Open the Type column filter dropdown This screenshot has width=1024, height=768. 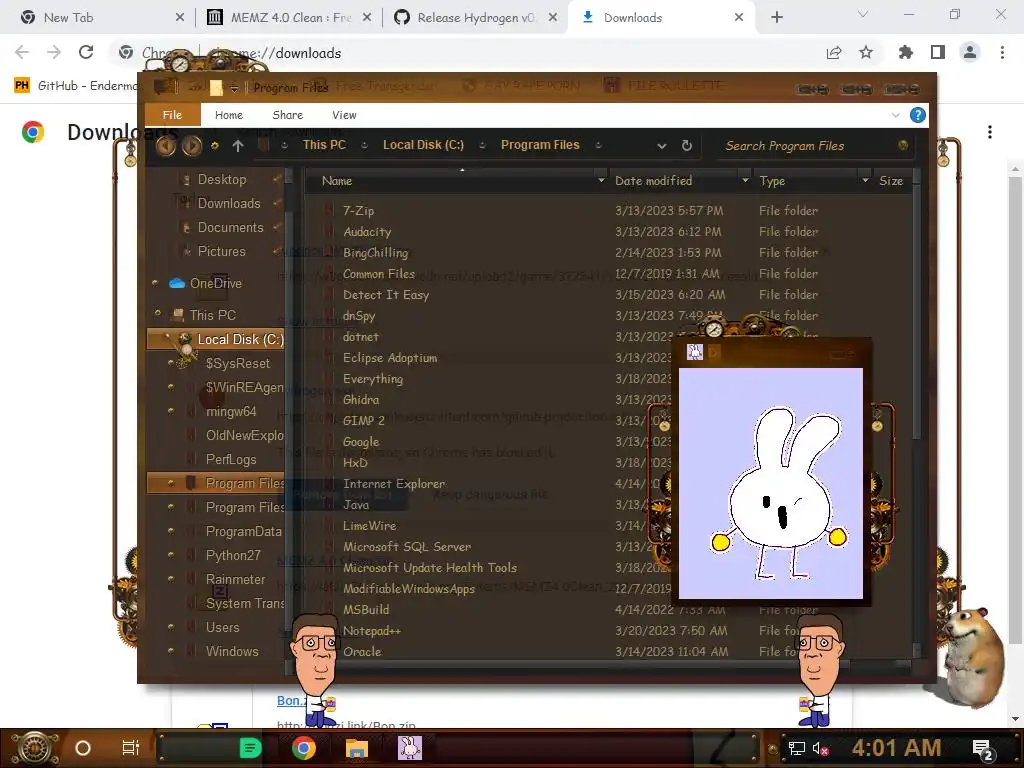(x=865, y=180)
